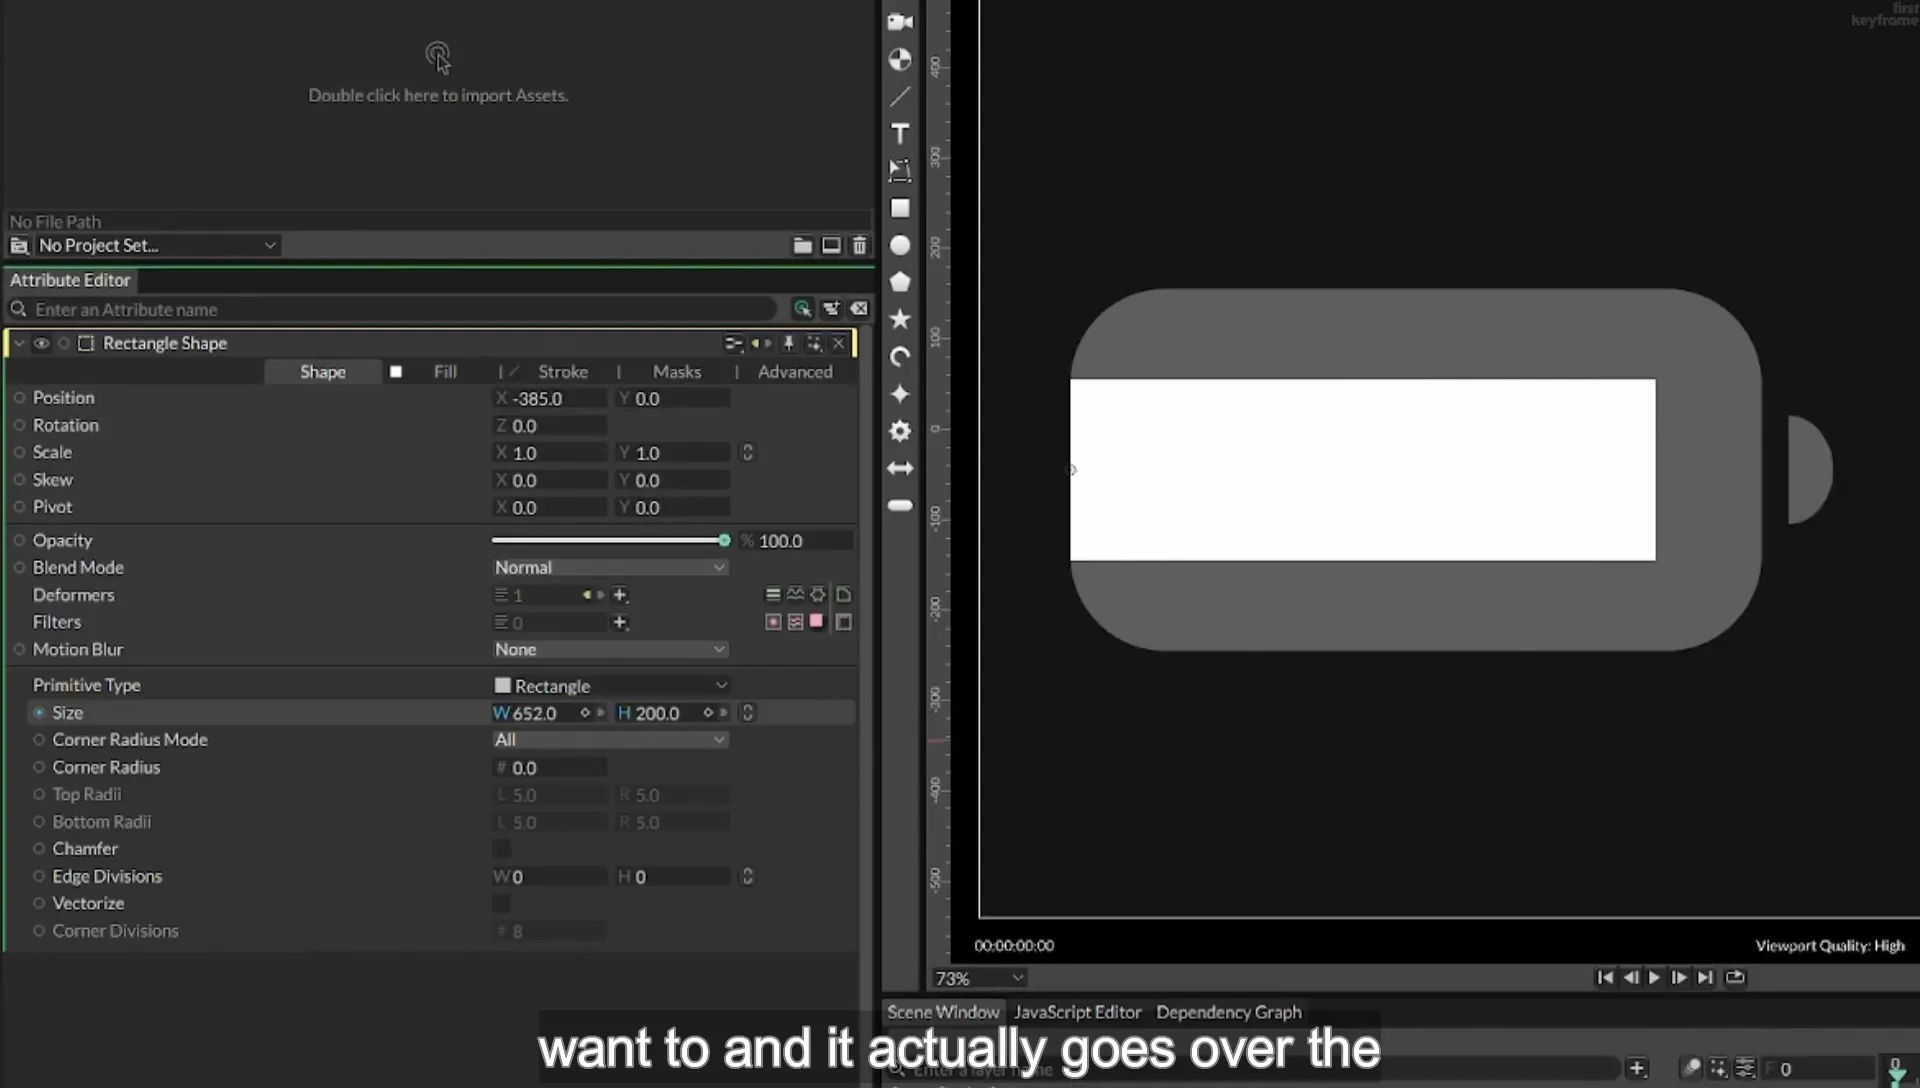Open Primitive Type Rectangle dropdown
The height and width of the screenshot is (1088, 1920).
pyautogui.click(x=610, y=685)
